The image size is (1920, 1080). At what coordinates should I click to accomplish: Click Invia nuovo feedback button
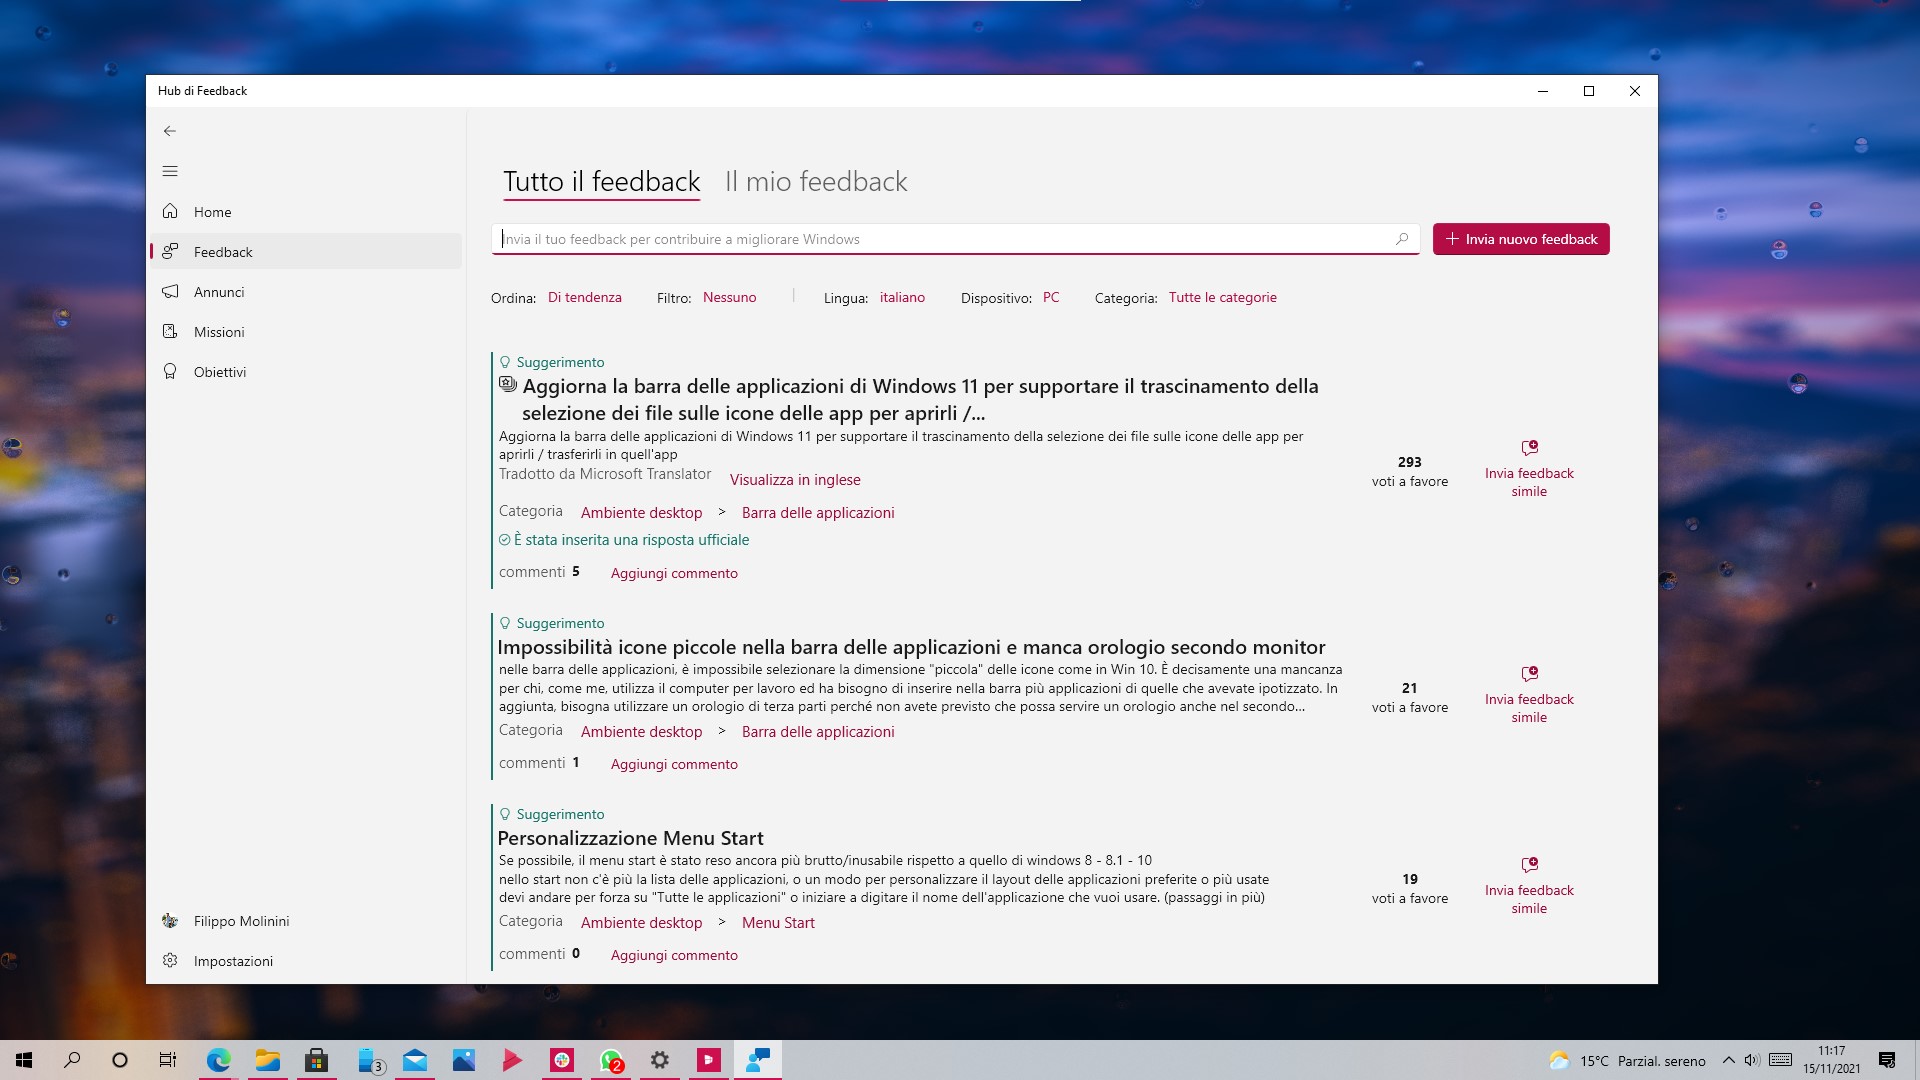(1521, 239)
